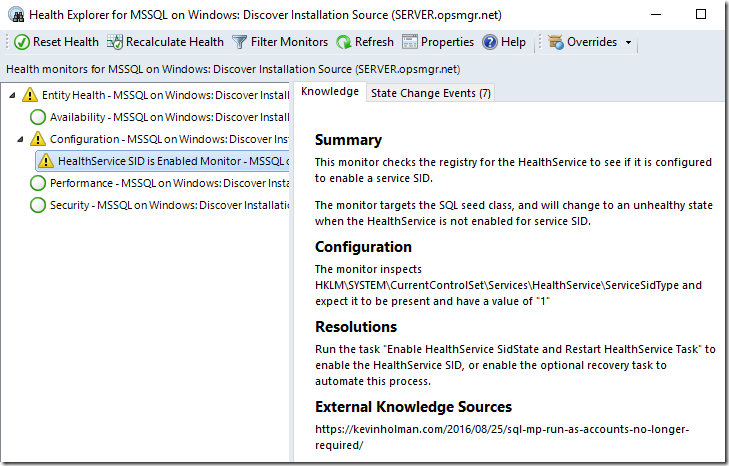Open Properties label in toolbar
Viewport: 729px width, 466px height.
tap(447, 42)
